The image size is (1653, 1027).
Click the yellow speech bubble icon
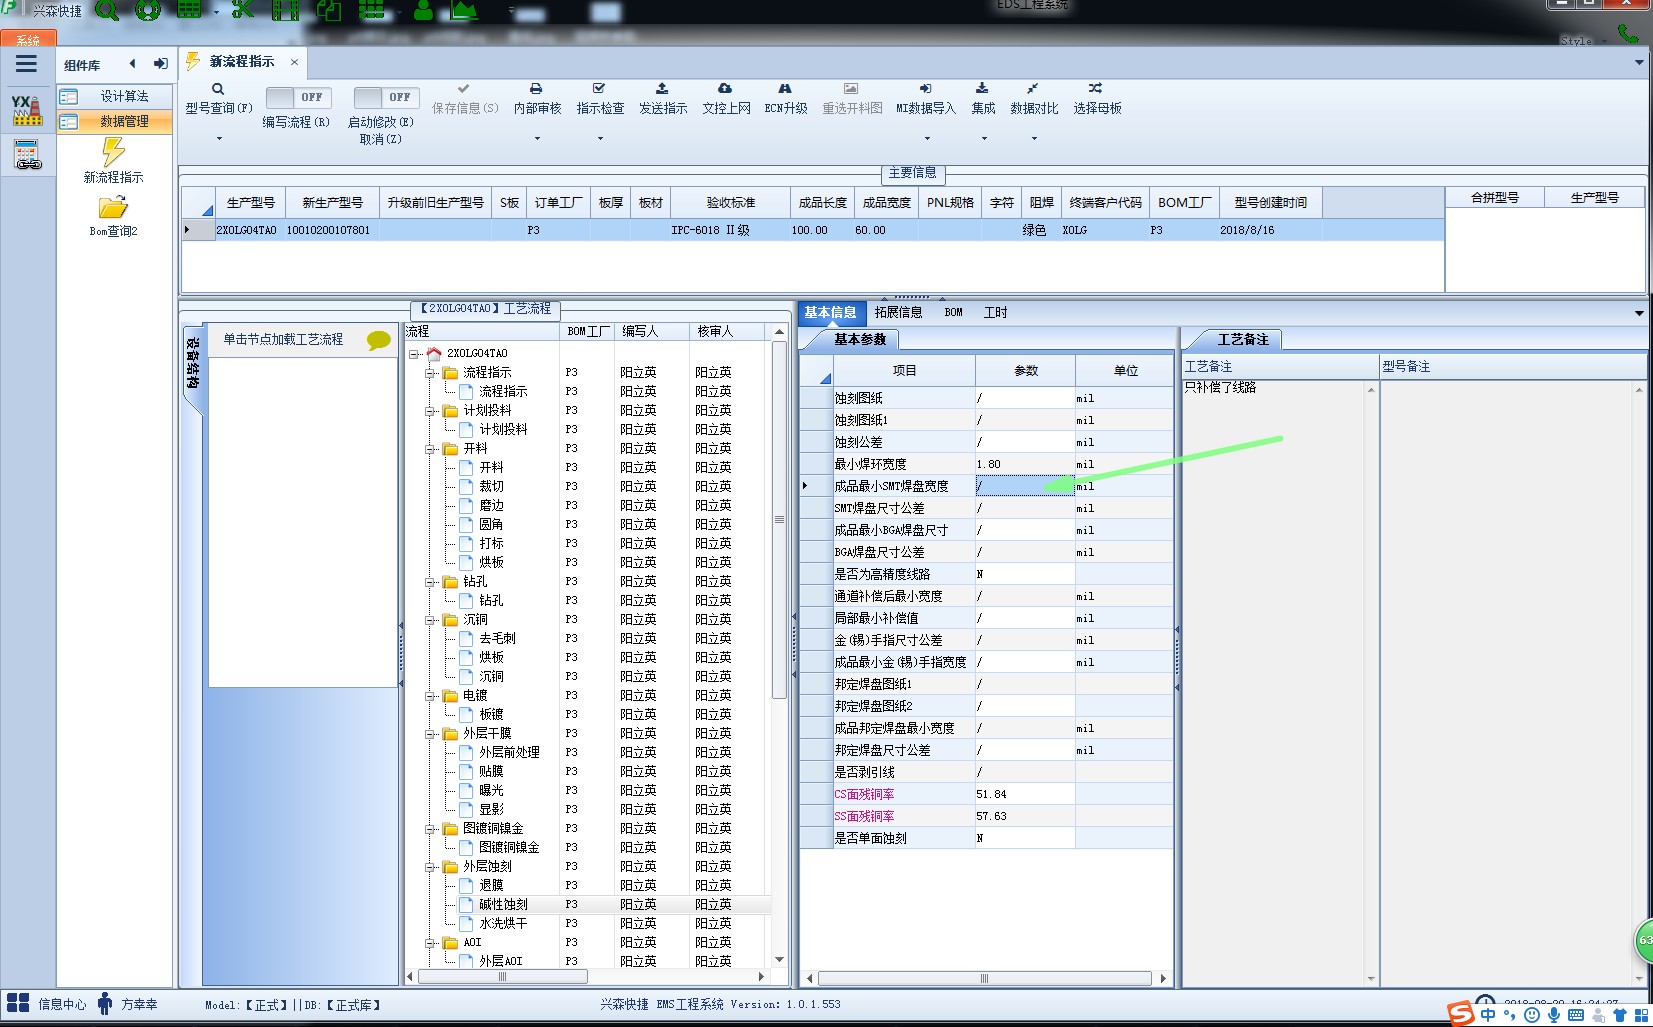tap(379, 340)
